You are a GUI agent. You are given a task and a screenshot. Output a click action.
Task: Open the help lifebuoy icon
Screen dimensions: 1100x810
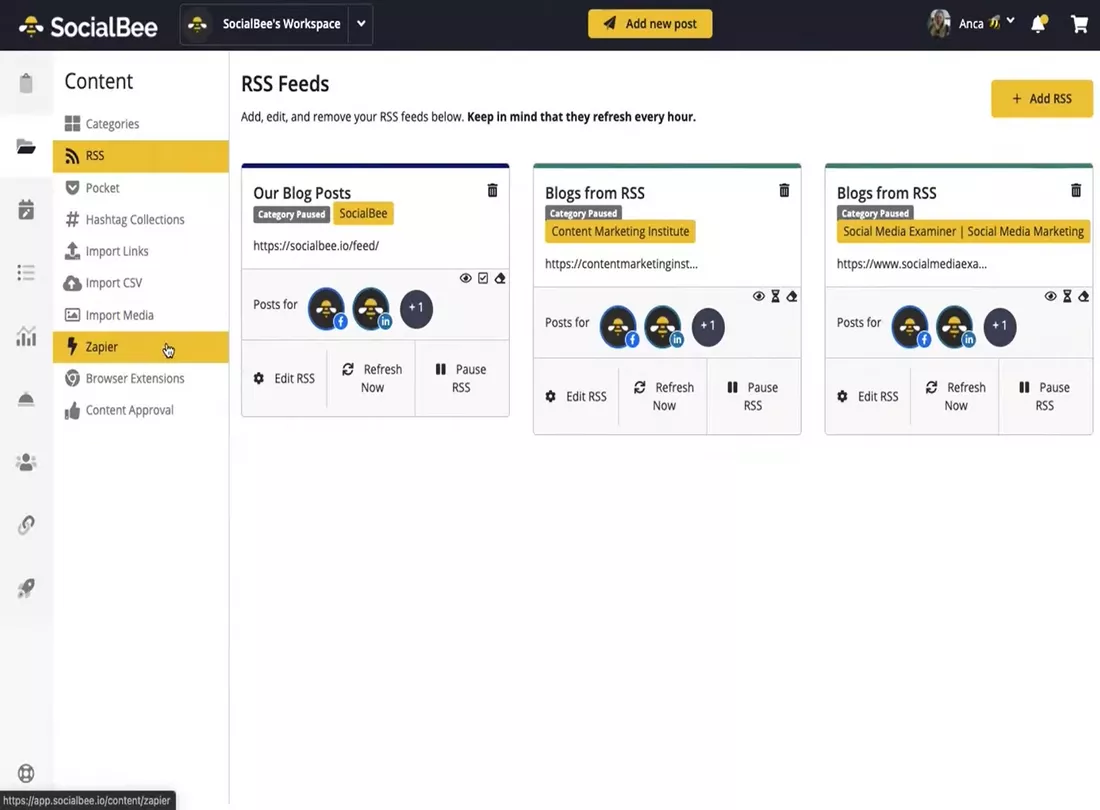tap(26, 773)
